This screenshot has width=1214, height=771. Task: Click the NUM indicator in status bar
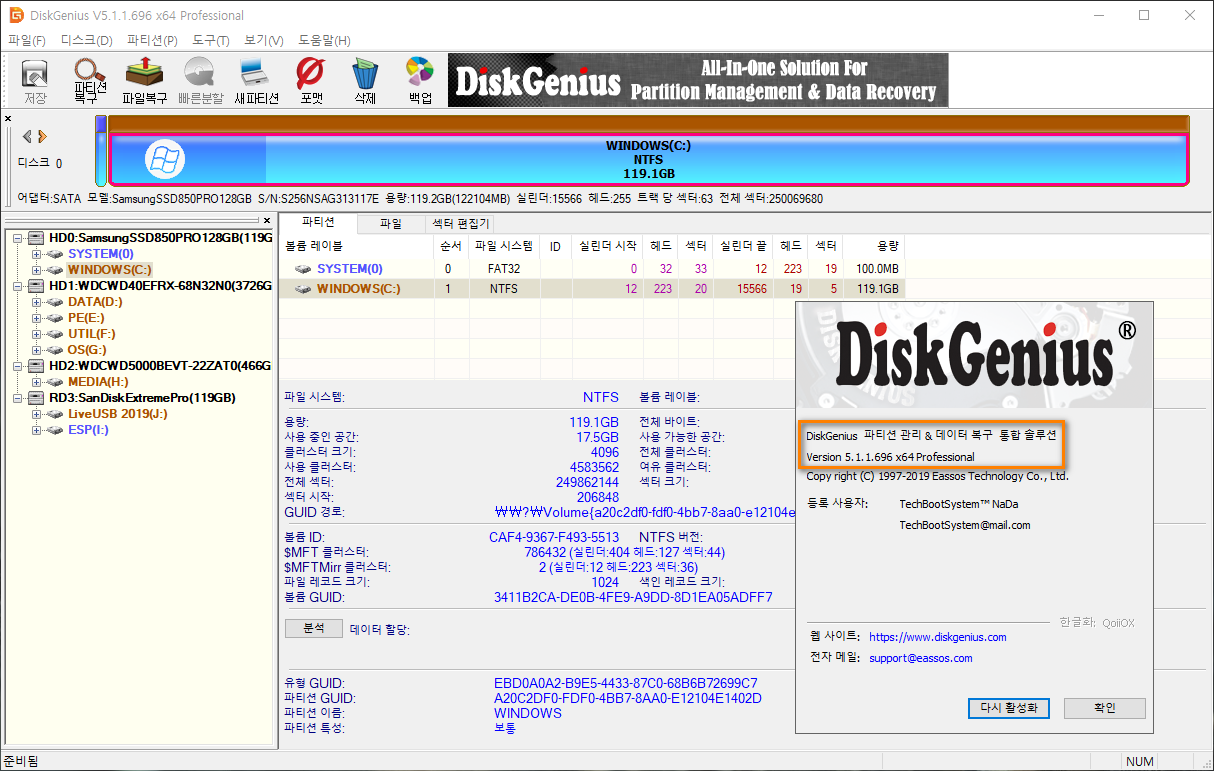(x=1139, y=762)
